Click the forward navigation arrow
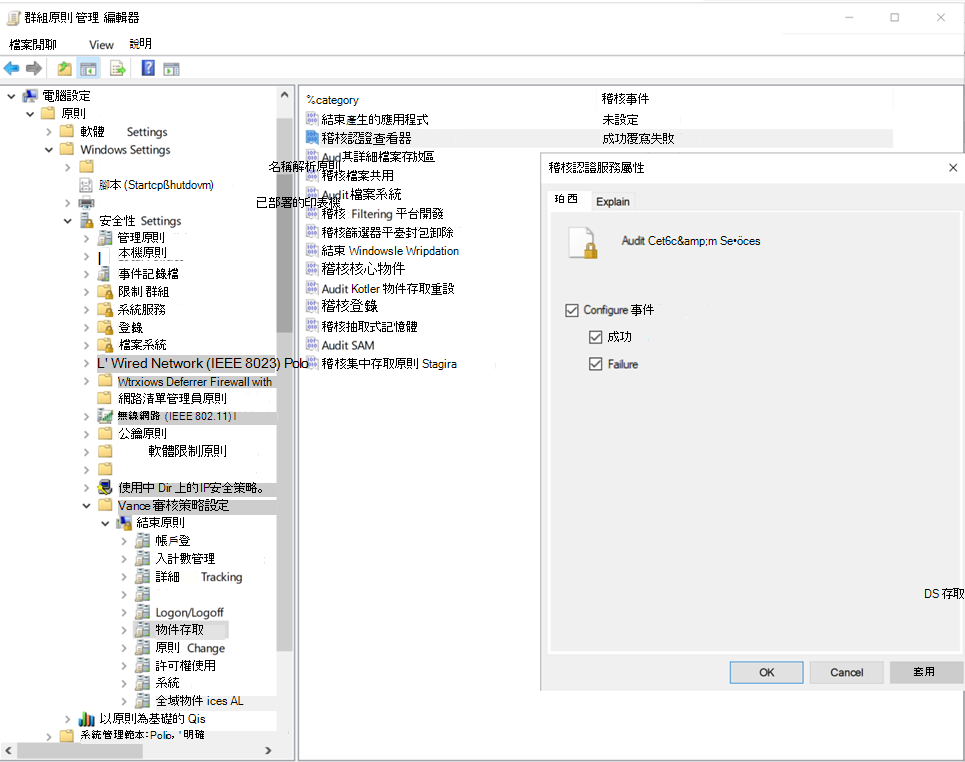The image size is (965, 762). [33, 68]
